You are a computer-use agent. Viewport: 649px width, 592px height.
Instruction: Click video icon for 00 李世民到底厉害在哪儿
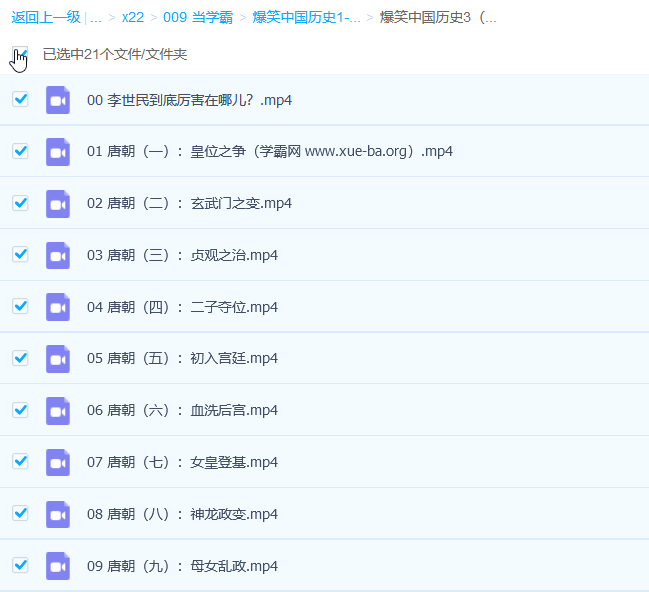tap(58, 100)
